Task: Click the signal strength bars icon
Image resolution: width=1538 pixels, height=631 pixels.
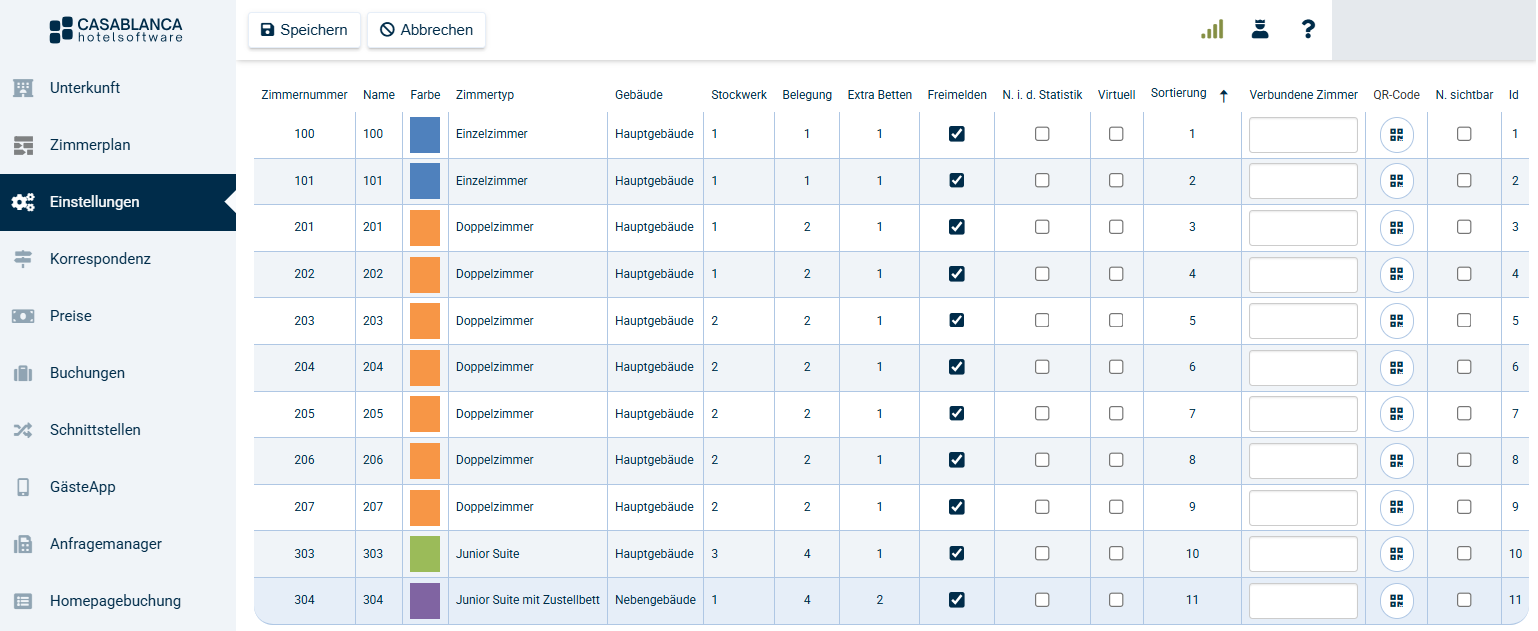Action: click(x=1212, y=30)
